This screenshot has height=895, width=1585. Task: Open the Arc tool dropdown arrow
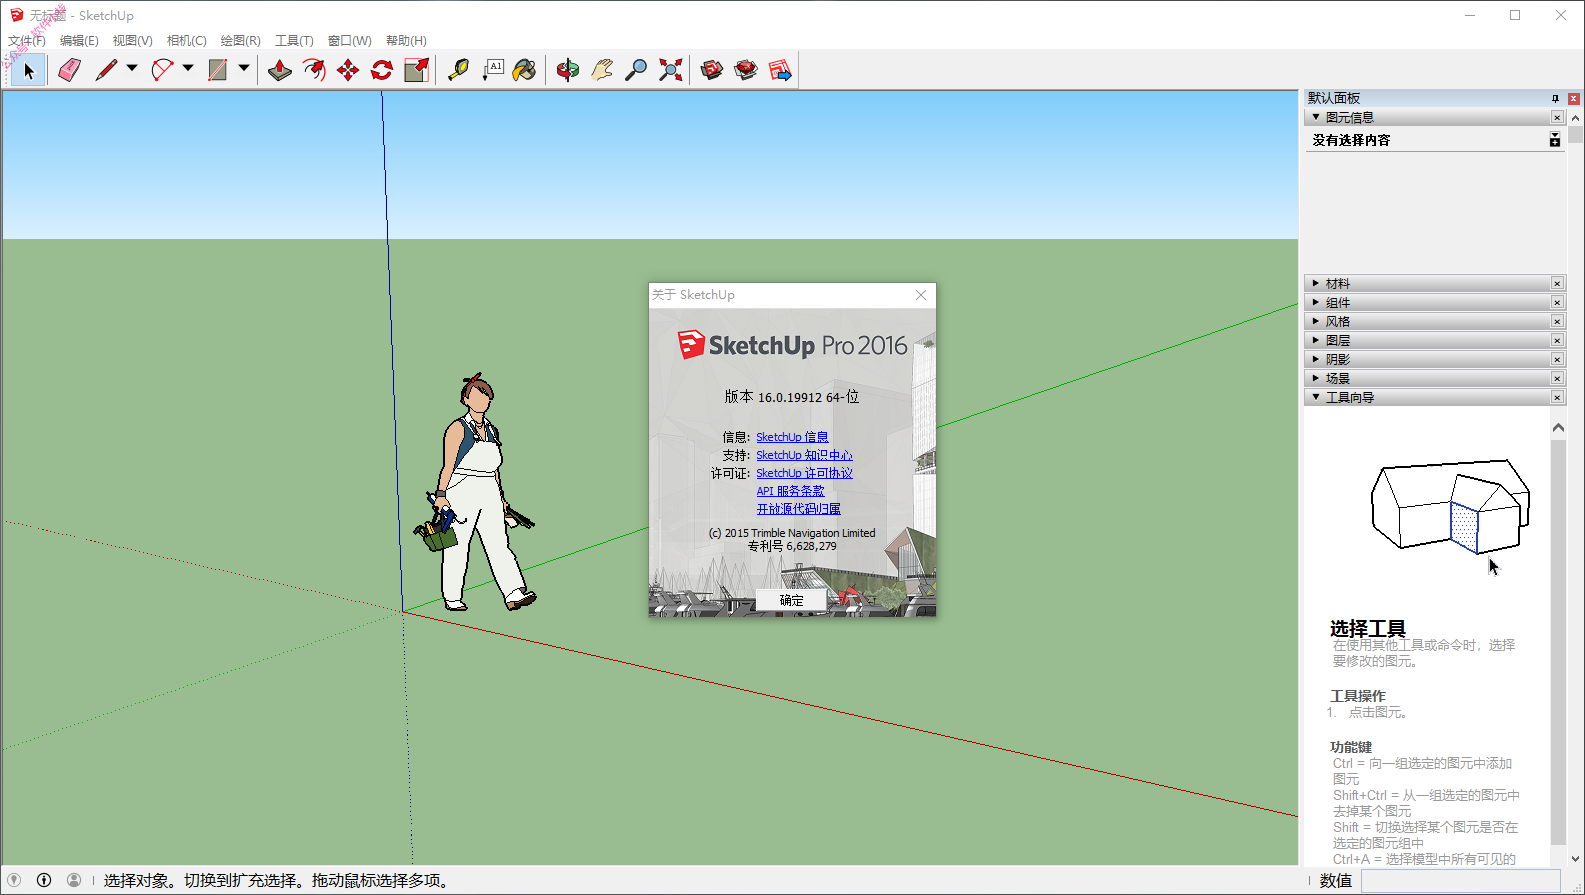coord(187,69)
